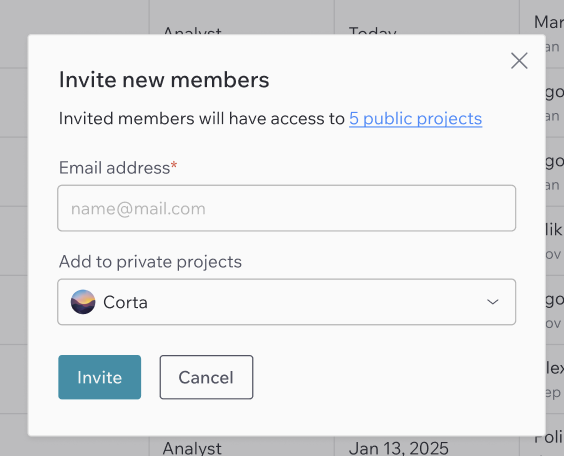Screen dimensions: 564x456
Task: Send invitation with the Invite button
Action: pyautogui.click(x=100, y=377)
